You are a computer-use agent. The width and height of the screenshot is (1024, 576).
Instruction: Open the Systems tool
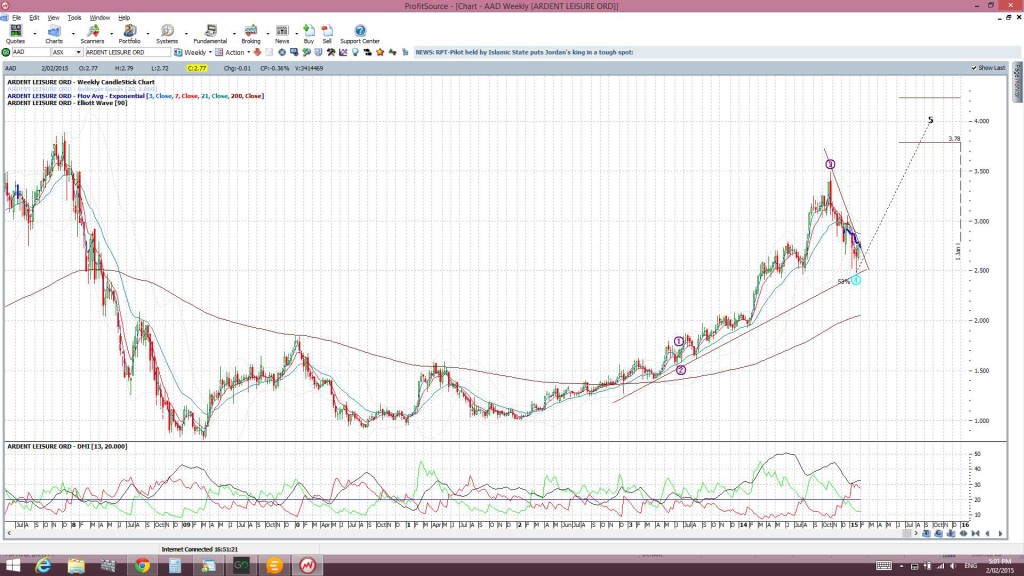[x=167, y=34]
